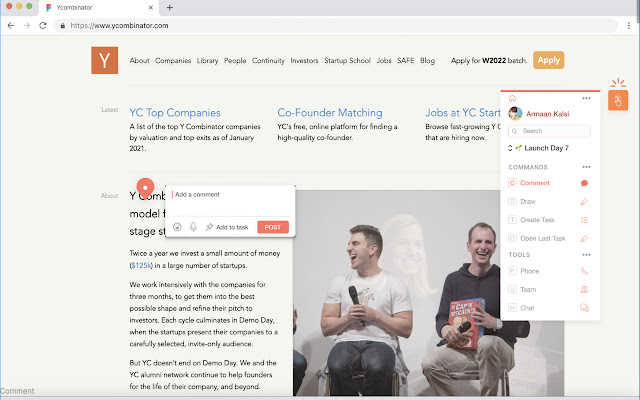Click the browser back arrow

click(x=11, y=25)
